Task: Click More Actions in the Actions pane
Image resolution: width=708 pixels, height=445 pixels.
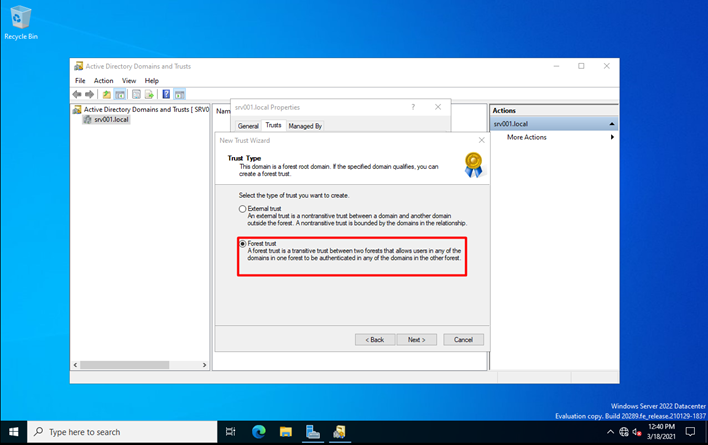Action: (526, 137)
